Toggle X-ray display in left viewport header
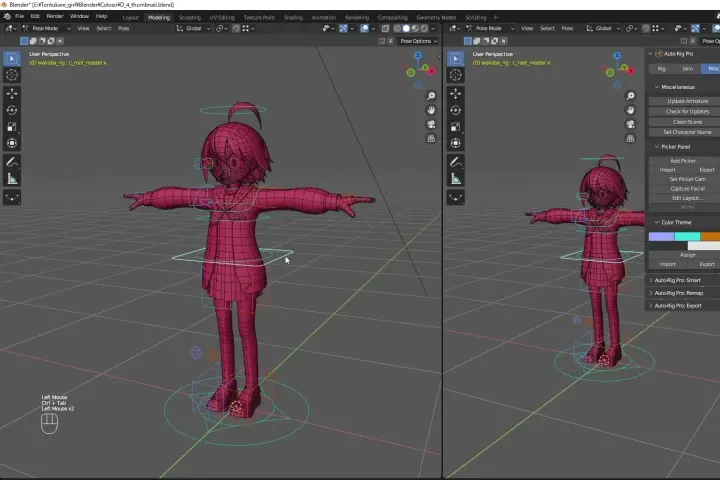720x480 pixels. (385, 28)
